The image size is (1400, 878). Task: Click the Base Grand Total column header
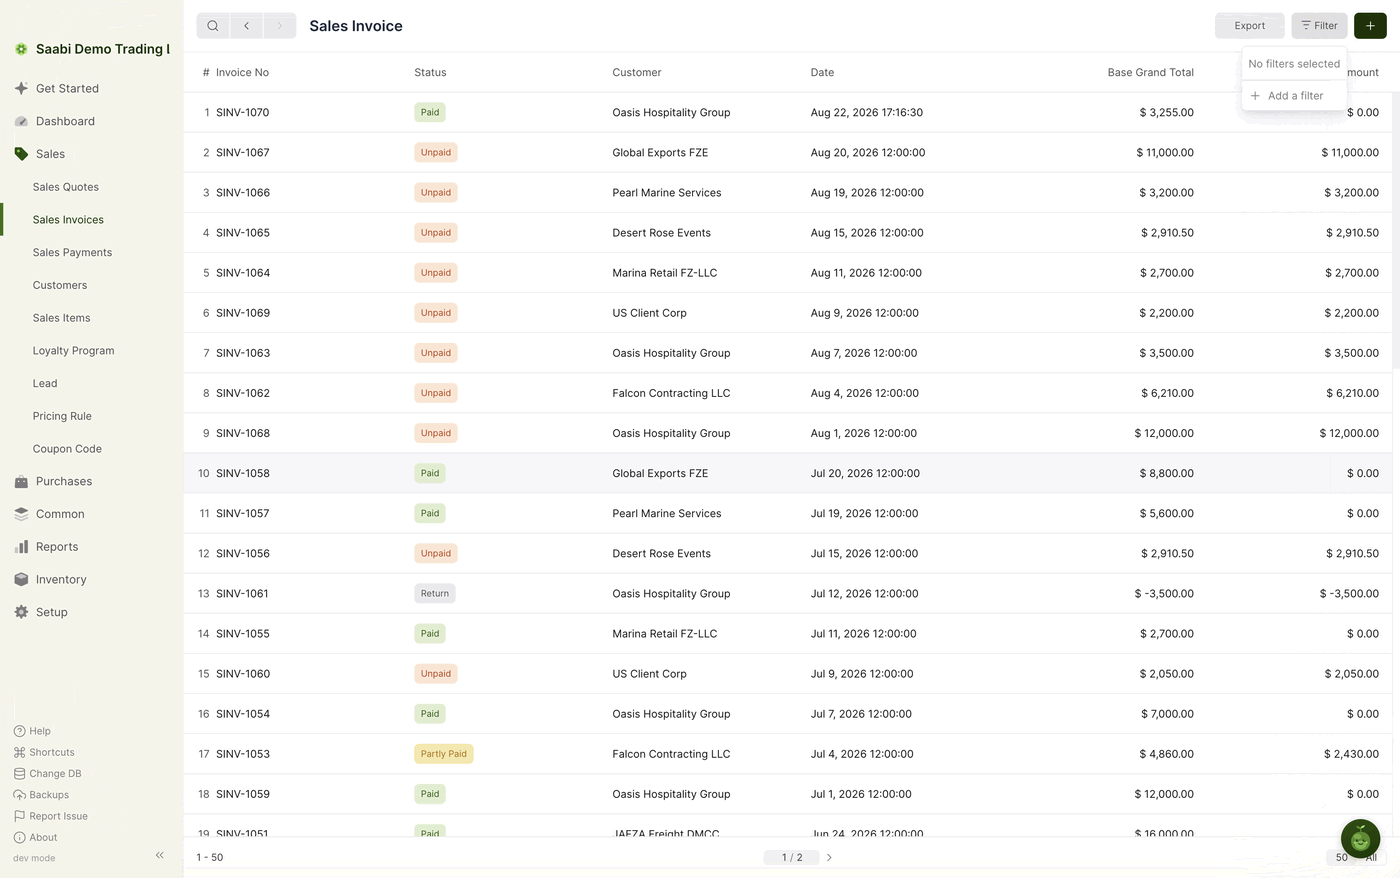[x=1150, y=72]
